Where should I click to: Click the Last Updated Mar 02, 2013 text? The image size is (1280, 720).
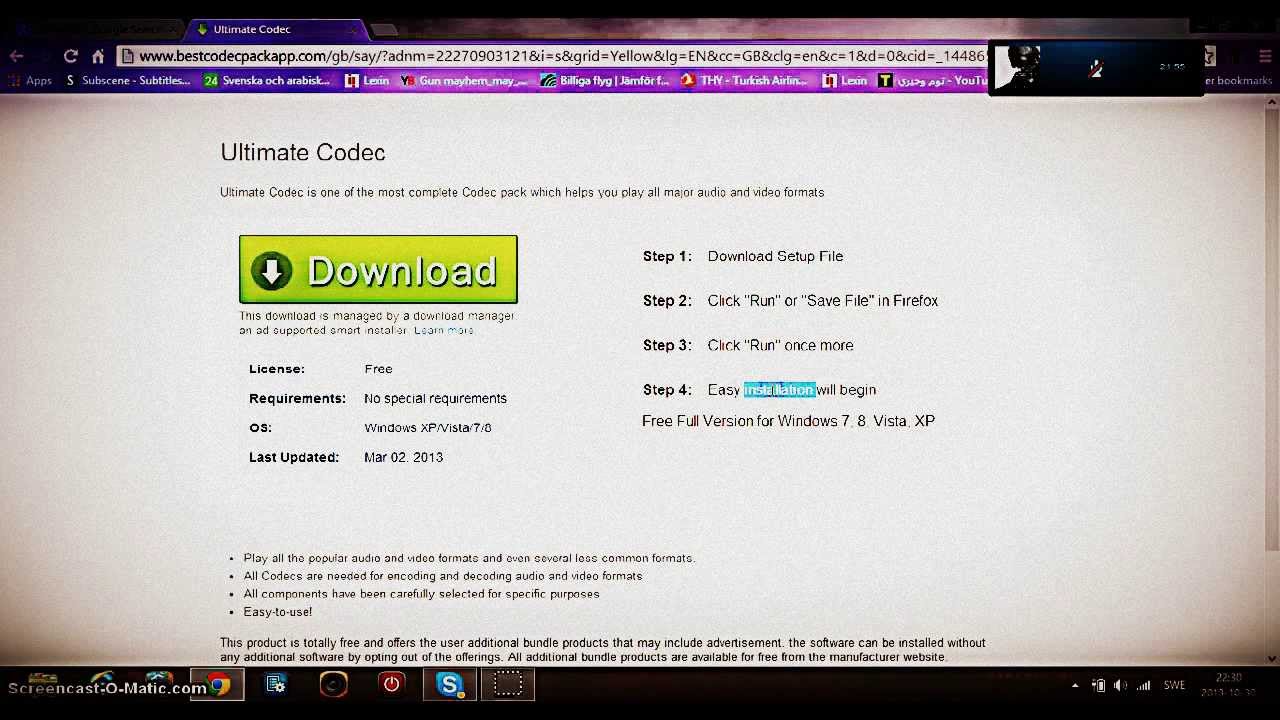[x=346, y=457]
